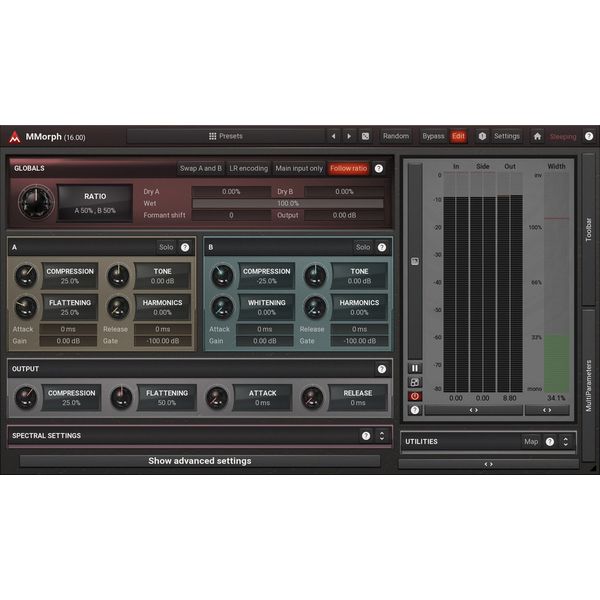600x600 pixels.
Task: Click the Home icon
Action: 537,136
